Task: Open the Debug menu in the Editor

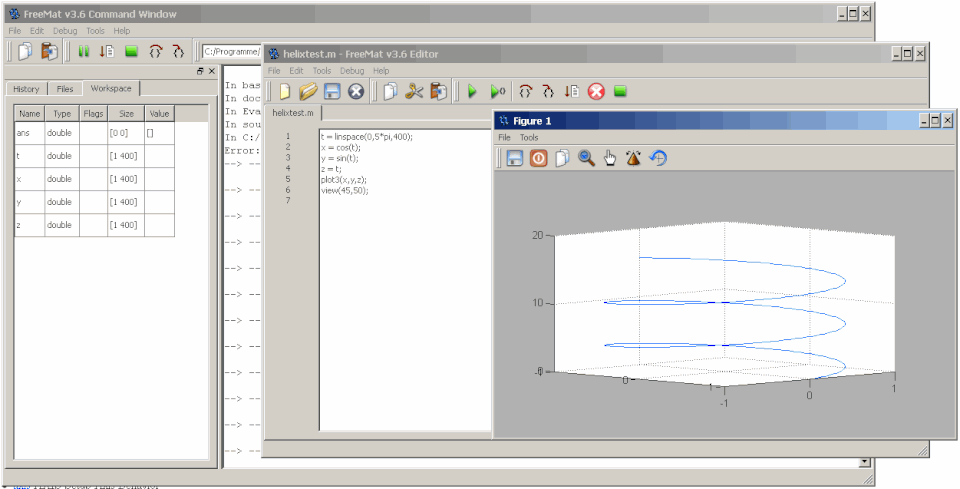Action: (352, 71)
